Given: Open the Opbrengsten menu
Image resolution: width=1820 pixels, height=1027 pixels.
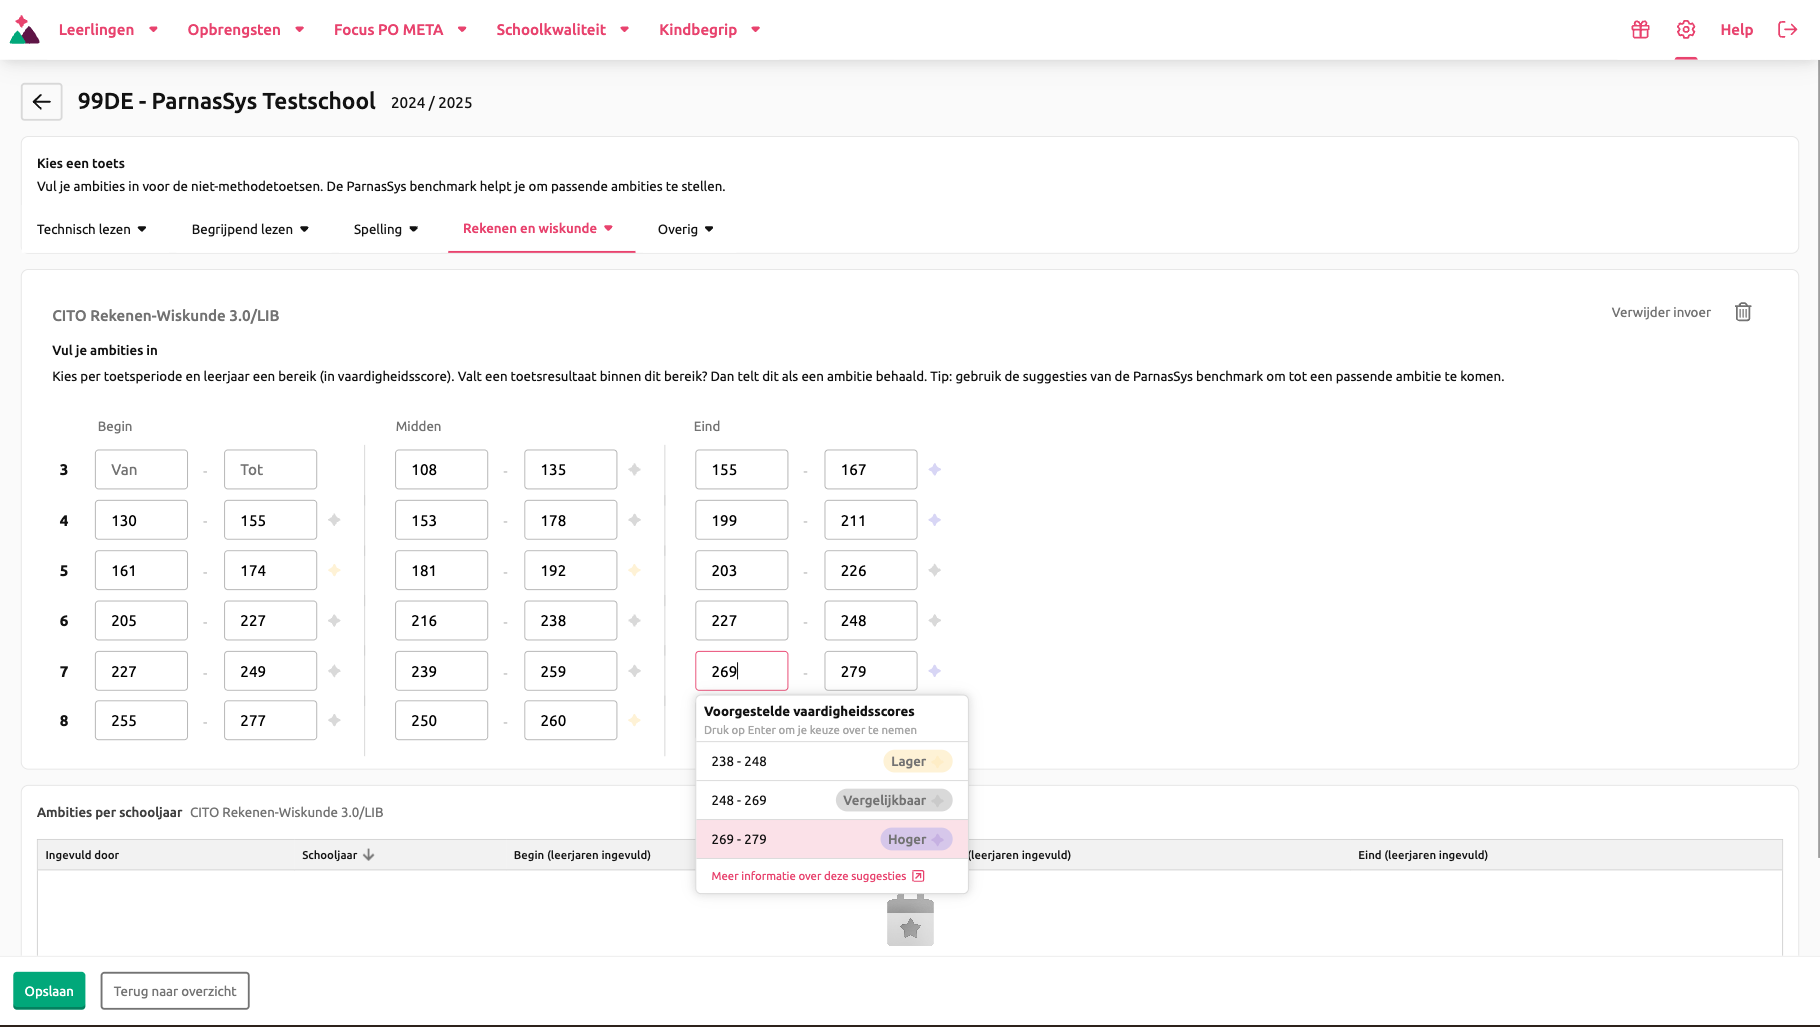Looking at the screenshot, I should 245,30.
